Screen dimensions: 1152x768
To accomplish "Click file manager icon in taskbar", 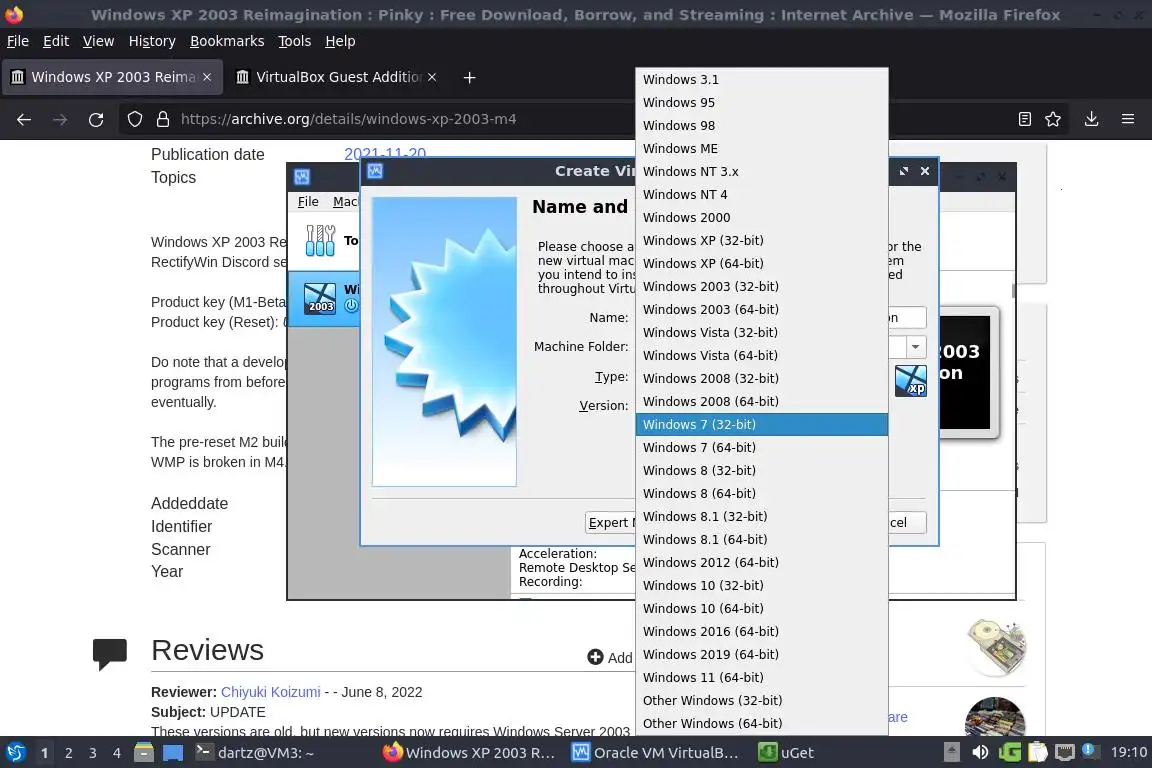I will pos(144,753).
